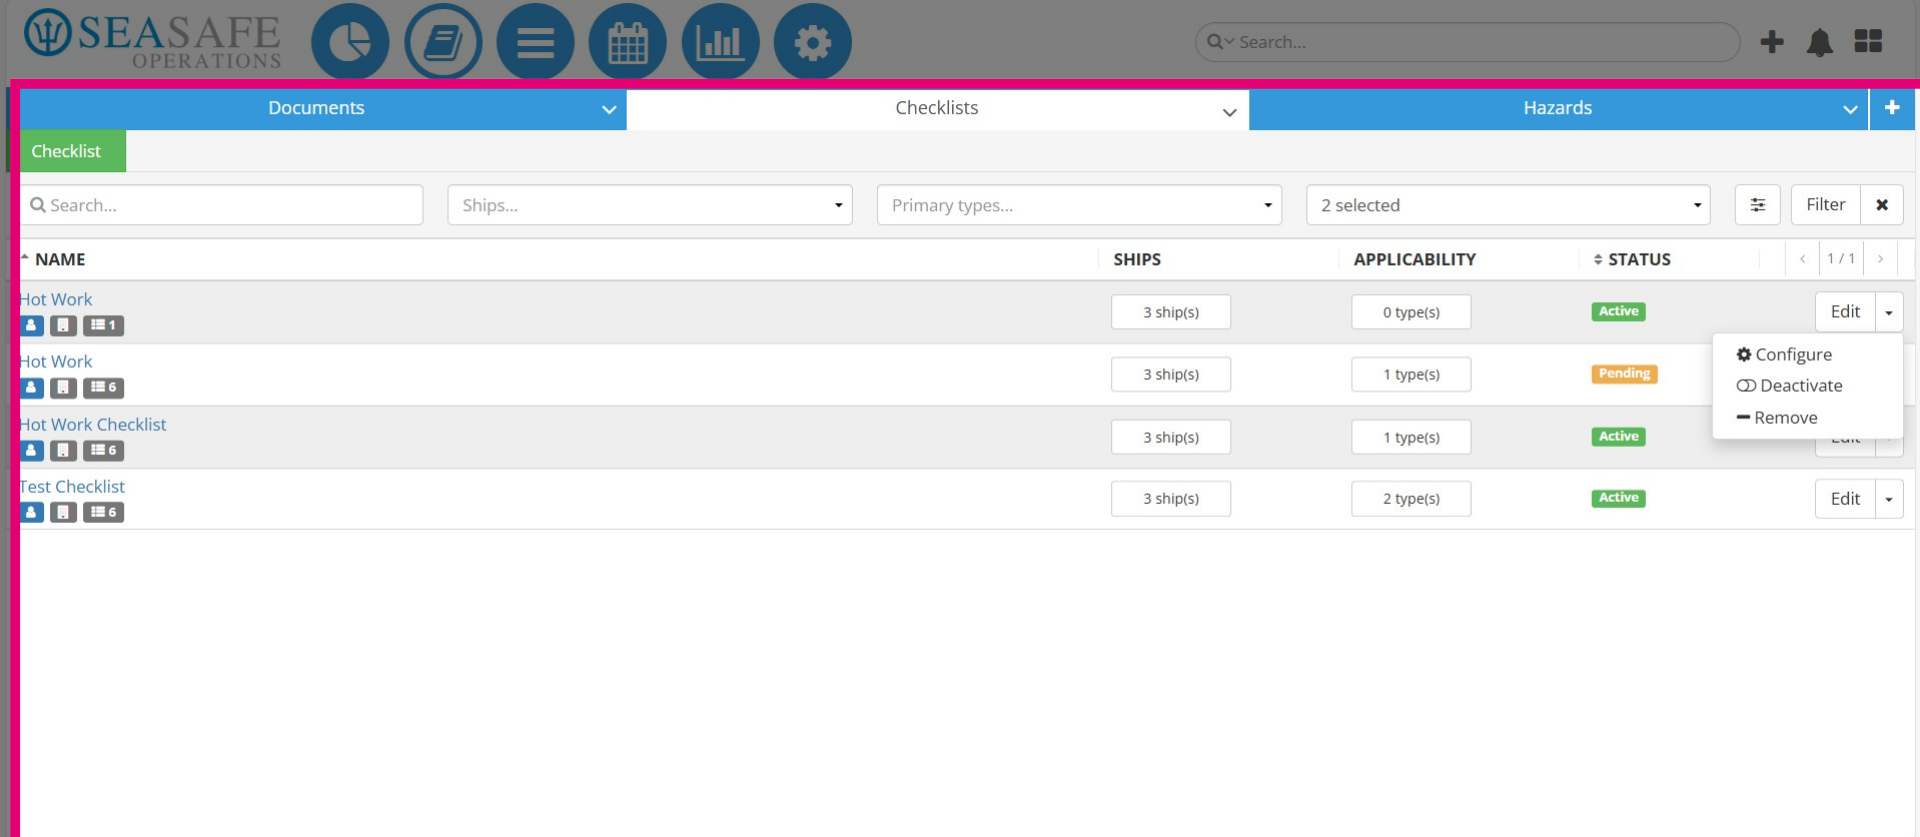Choose Configure from the dropdown menu
Image resolution: width=1920 pixels, height=837 pixels.
[1784, 354]
